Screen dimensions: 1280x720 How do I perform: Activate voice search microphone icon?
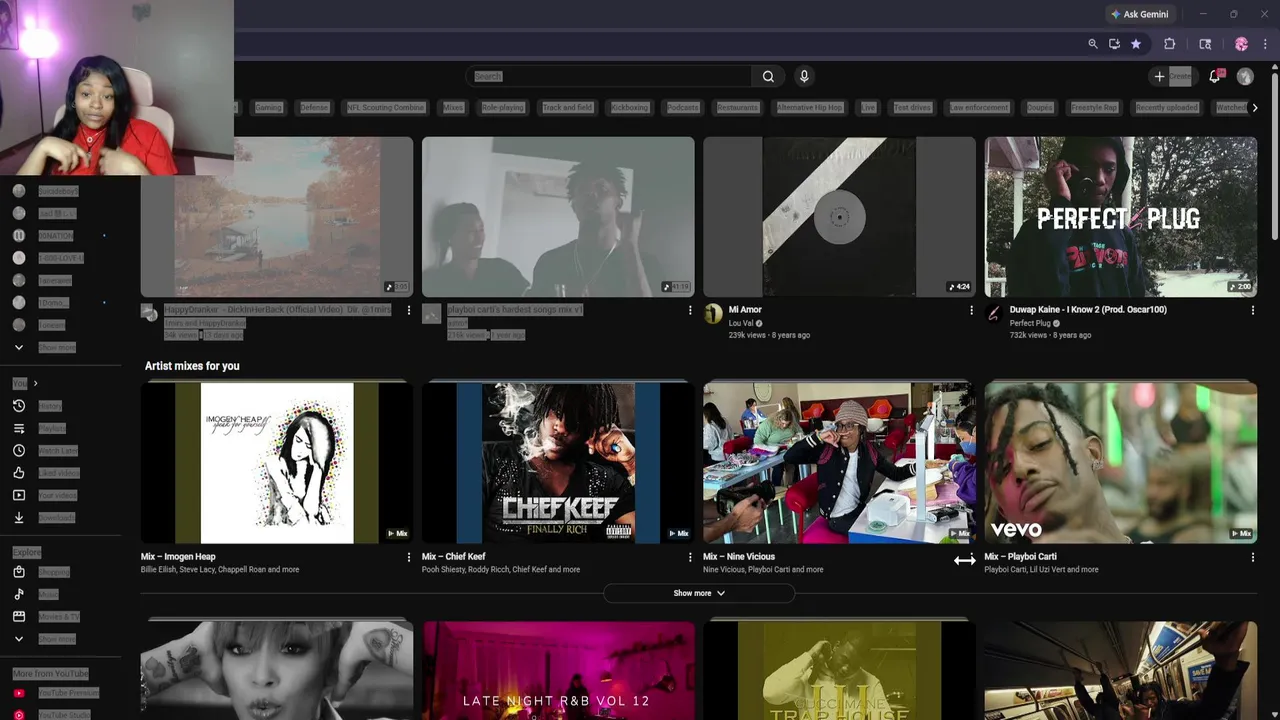[x=804, y=76]
